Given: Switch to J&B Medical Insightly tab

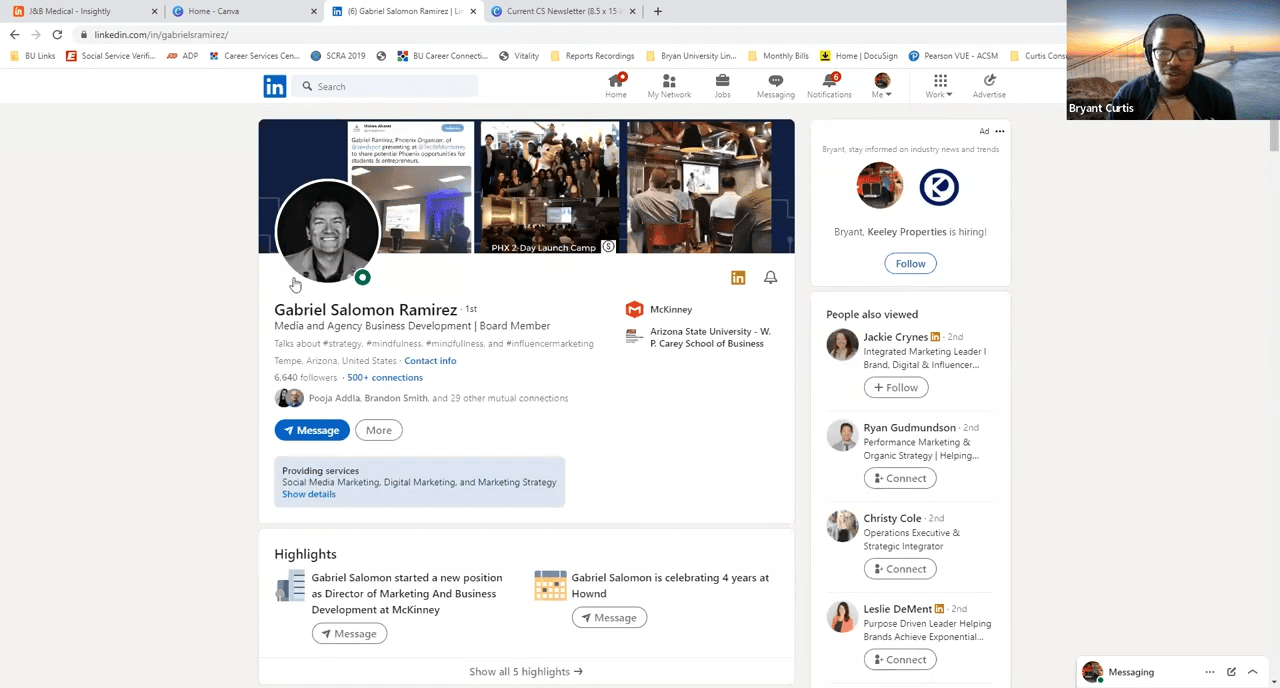Looking at the screenshot, I should coord(82,12).
